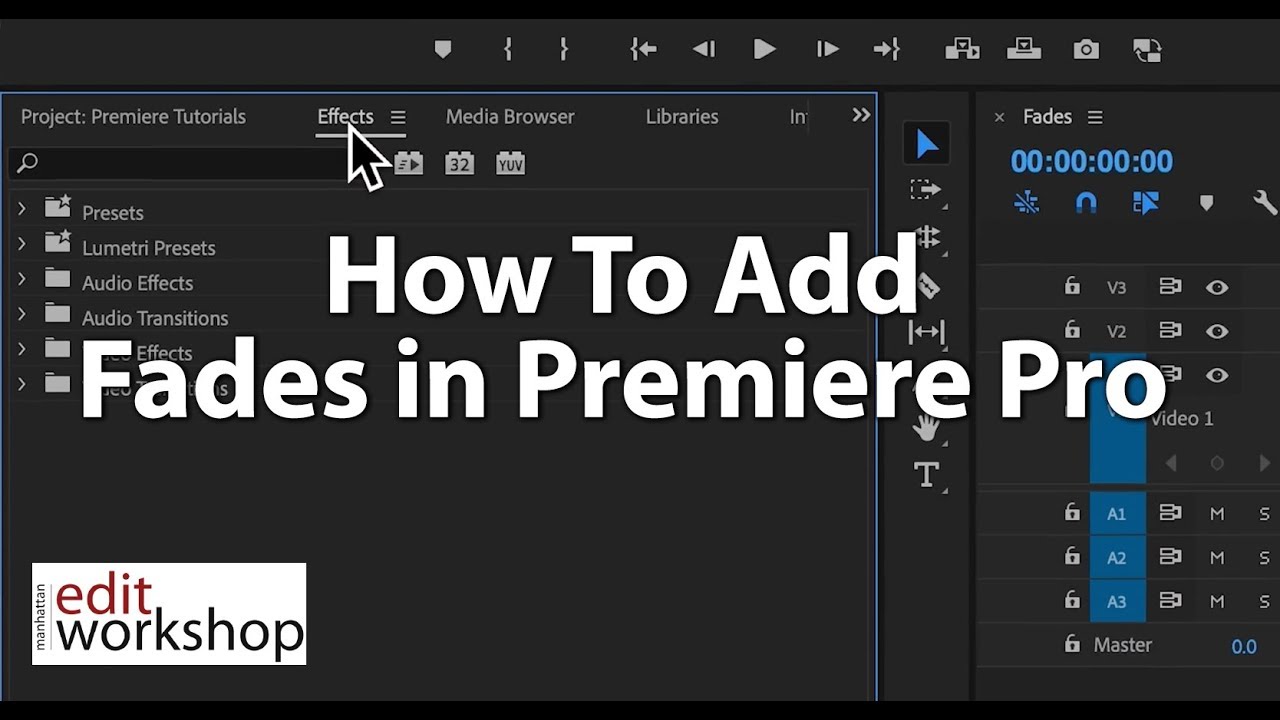Open the Fades sequence panel menu

click(x=1095, y=117)
